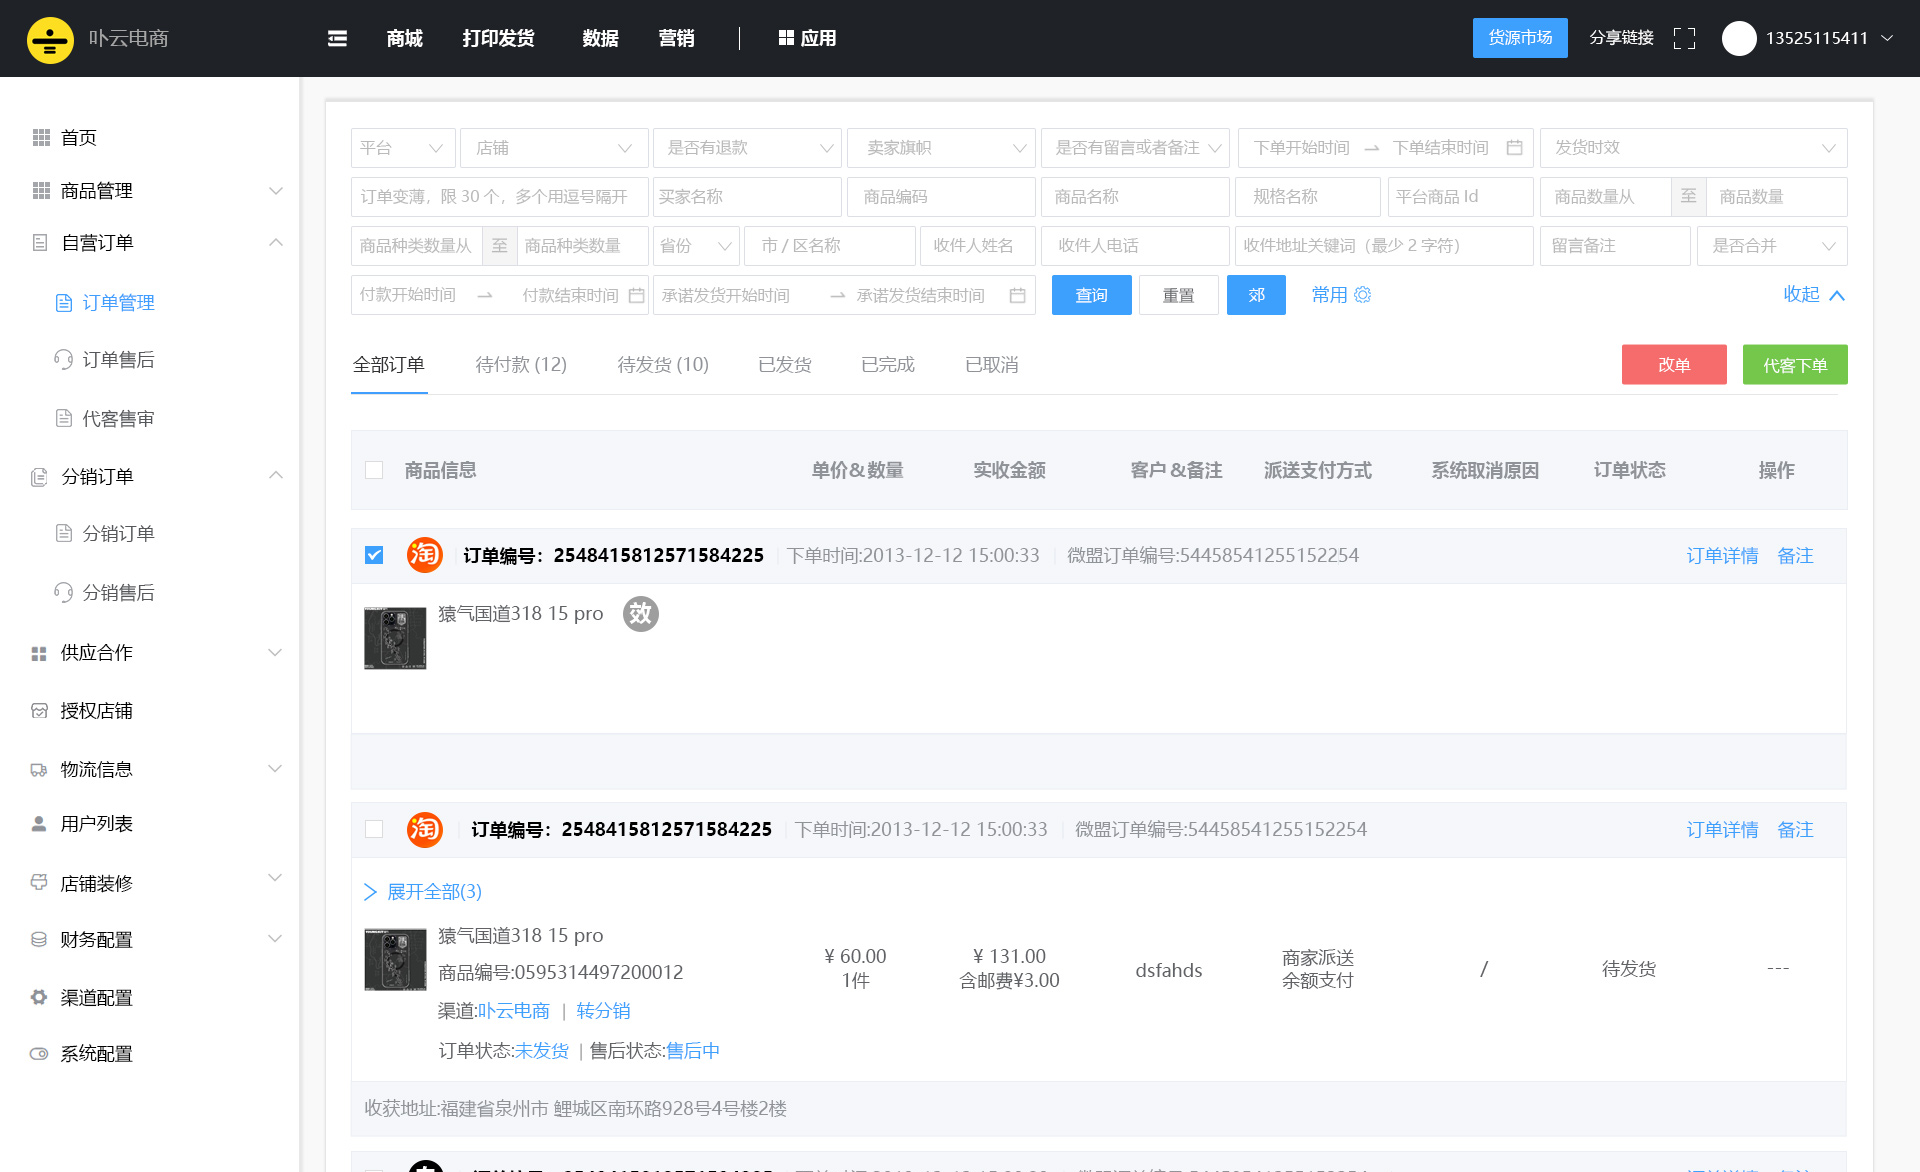1920x1172 pixels.
Task: Open the 打印发货 top menu
Action: click(498, 38)
